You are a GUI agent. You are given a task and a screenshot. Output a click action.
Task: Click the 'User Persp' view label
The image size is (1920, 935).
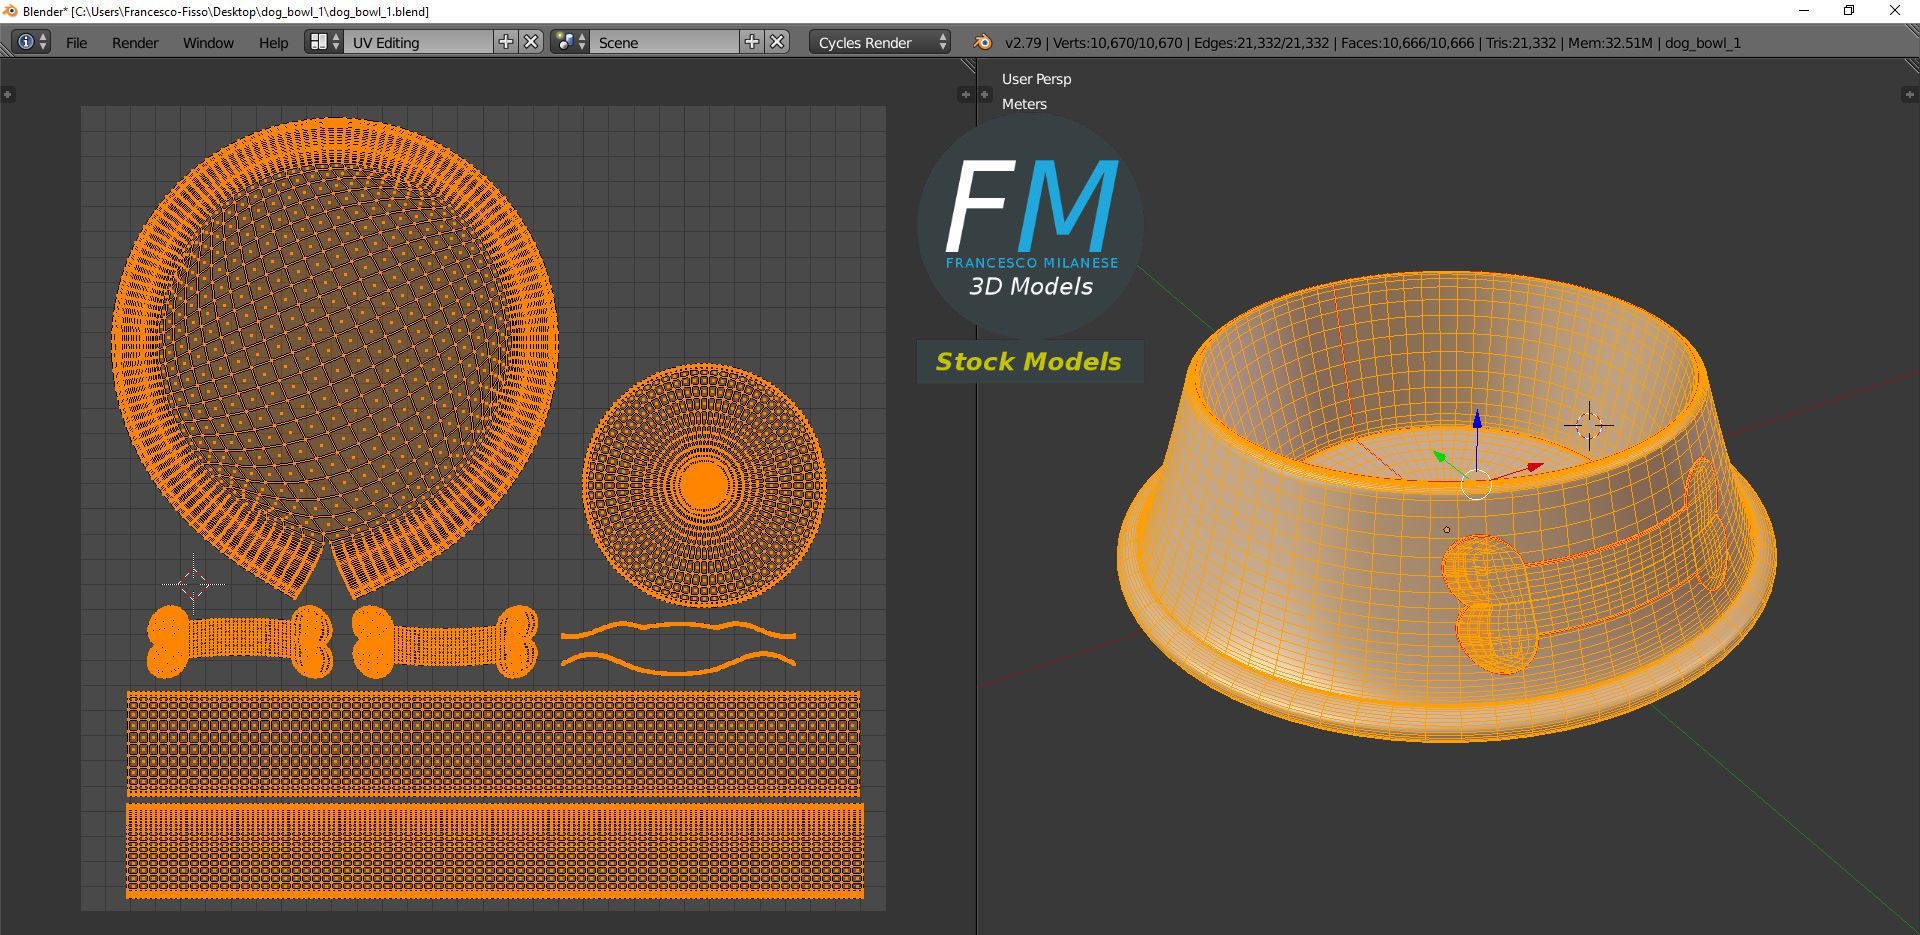1036,79
